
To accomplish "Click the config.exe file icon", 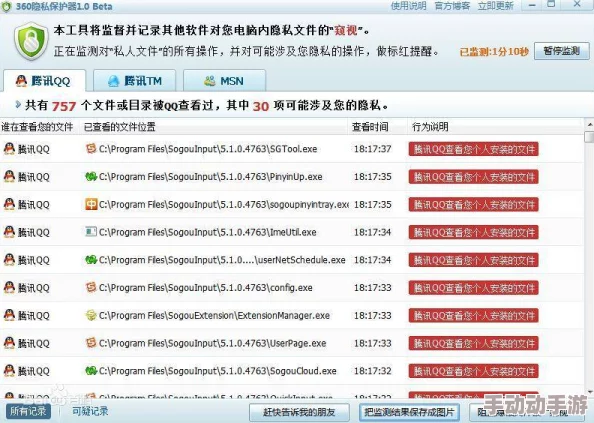I will (x=91, y=287).
